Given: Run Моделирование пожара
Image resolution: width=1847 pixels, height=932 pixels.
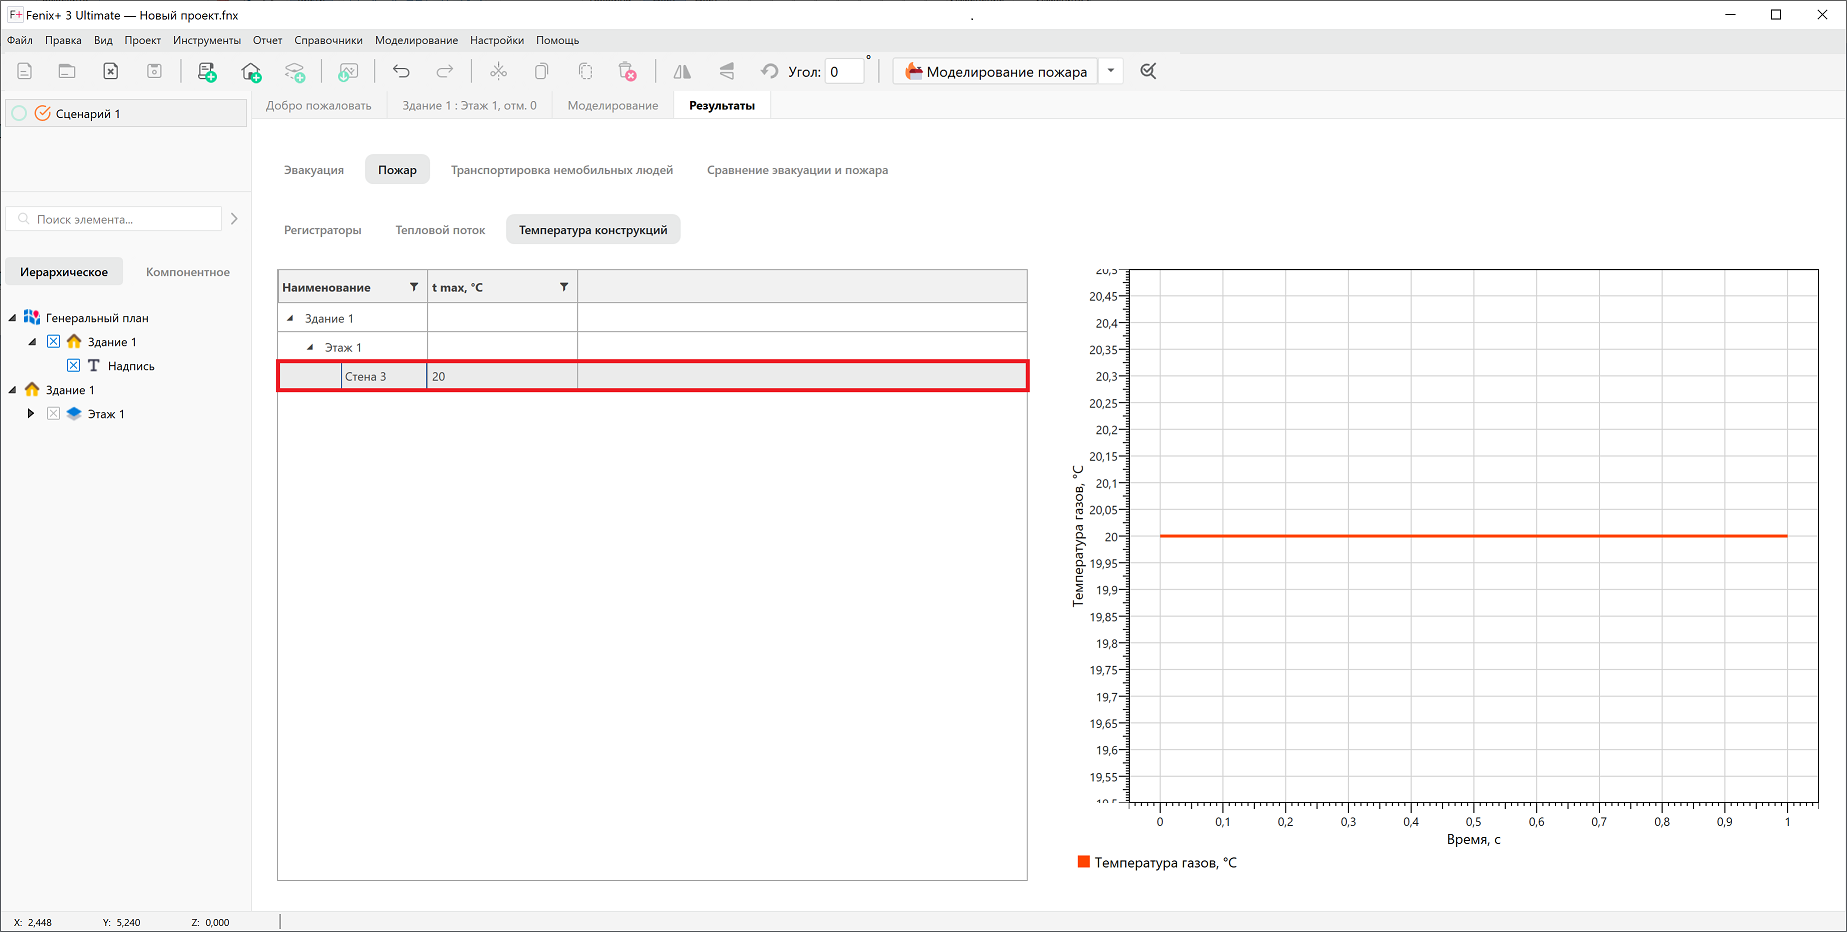Looking at the screenshot, I should [996, 71].
